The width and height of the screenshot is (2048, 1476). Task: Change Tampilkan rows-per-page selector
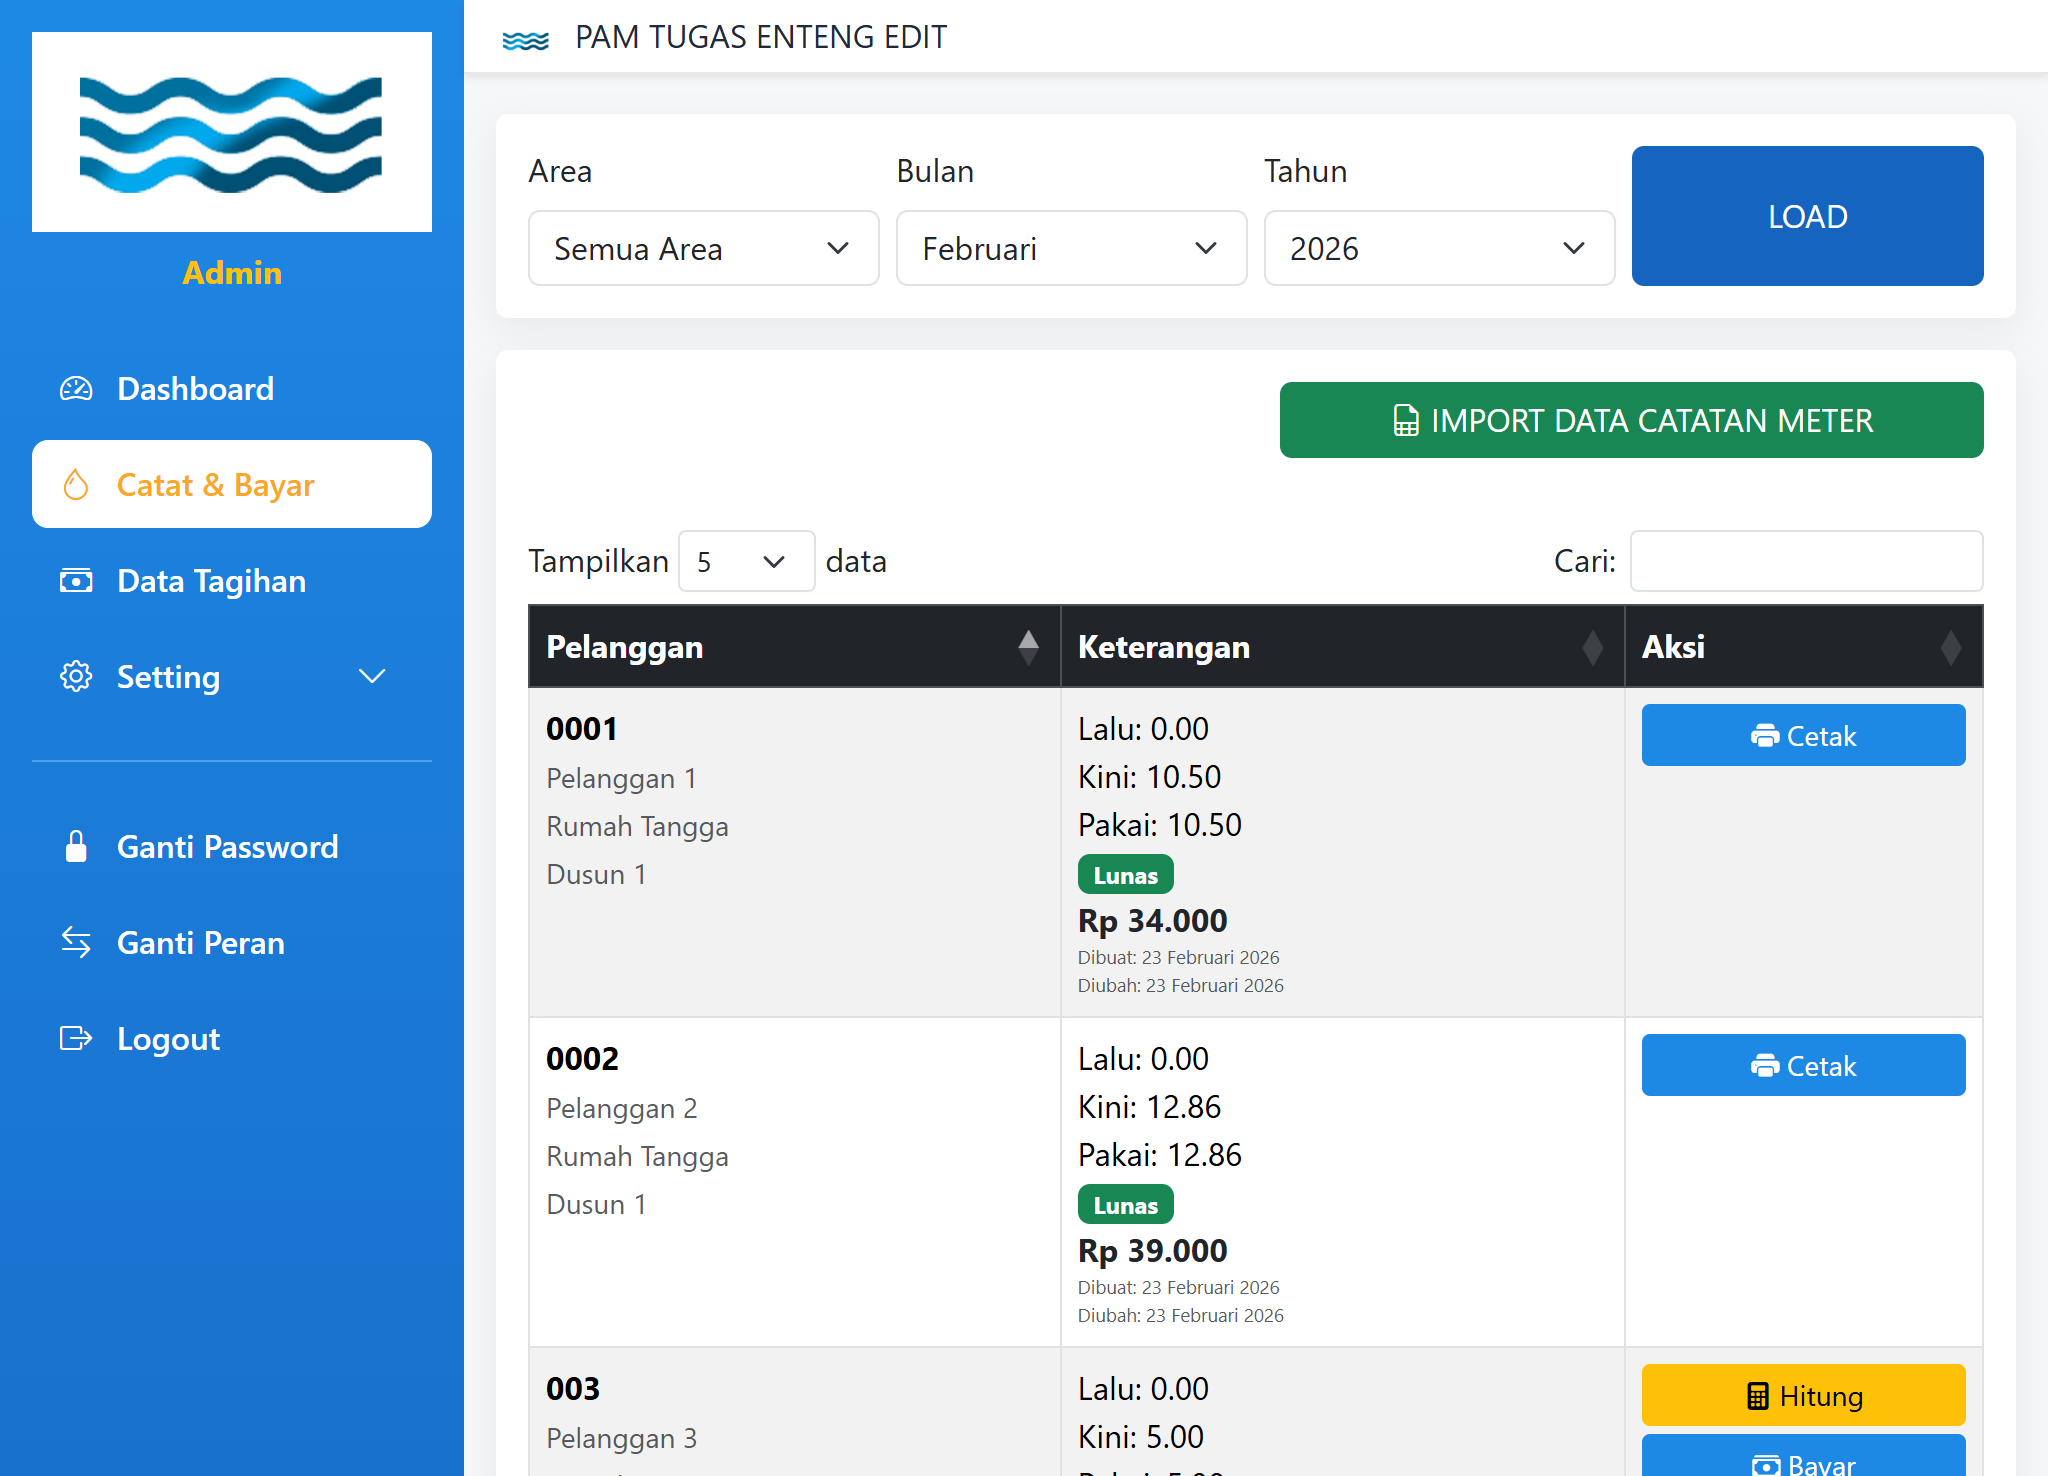click(746, 561)
